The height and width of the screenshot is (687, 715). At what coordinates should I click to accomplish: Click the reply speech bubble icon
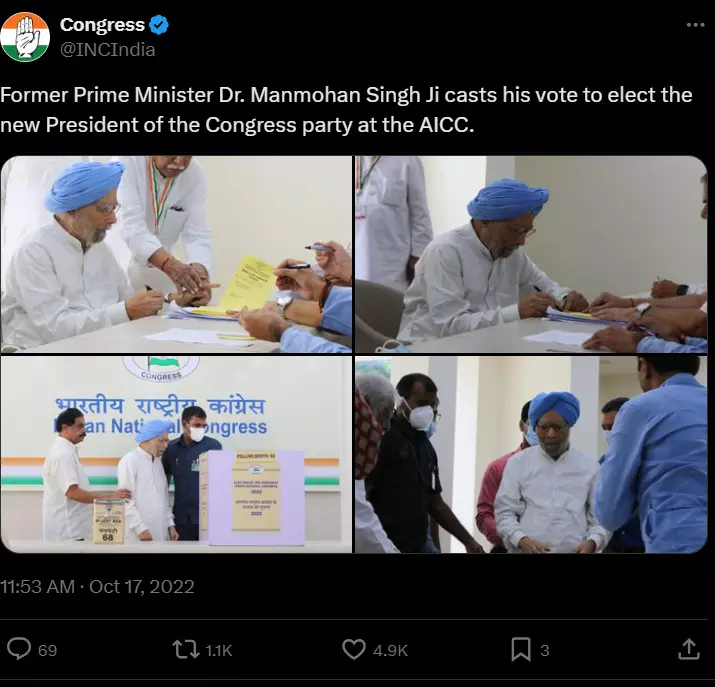pyautogui.click(x=19, y=649)
